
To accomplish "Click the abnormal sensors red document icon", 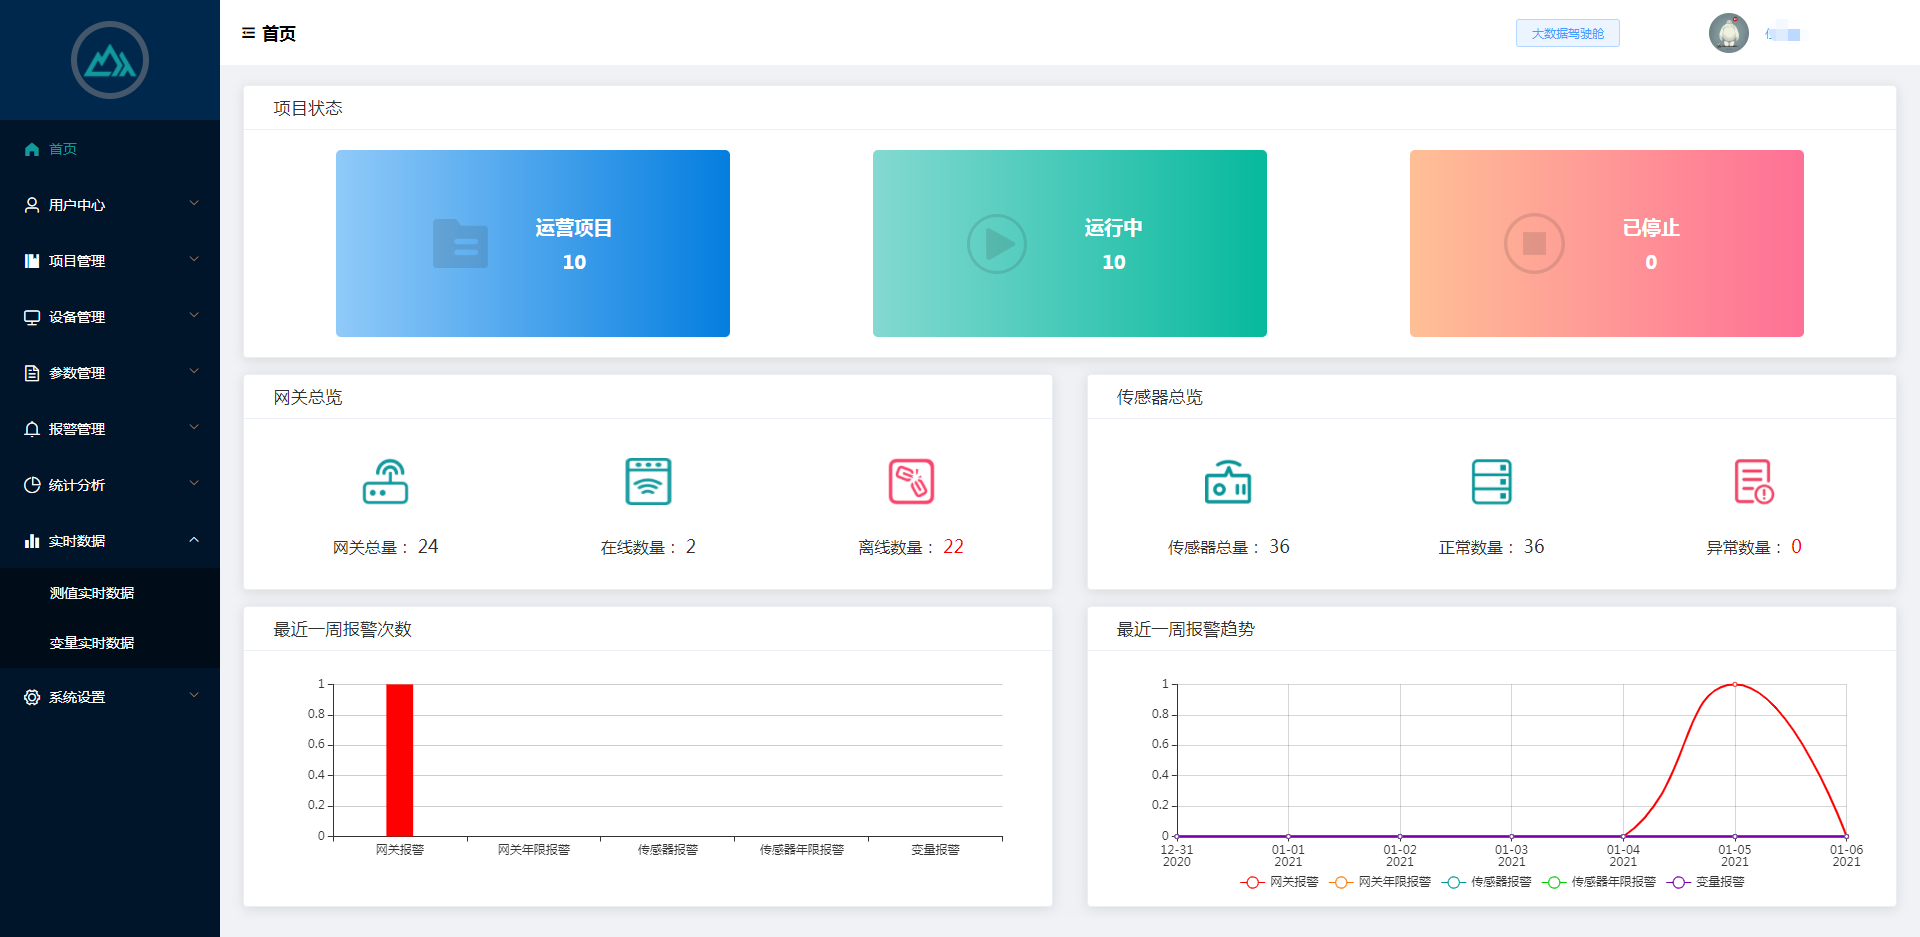I will [1753, 482].
